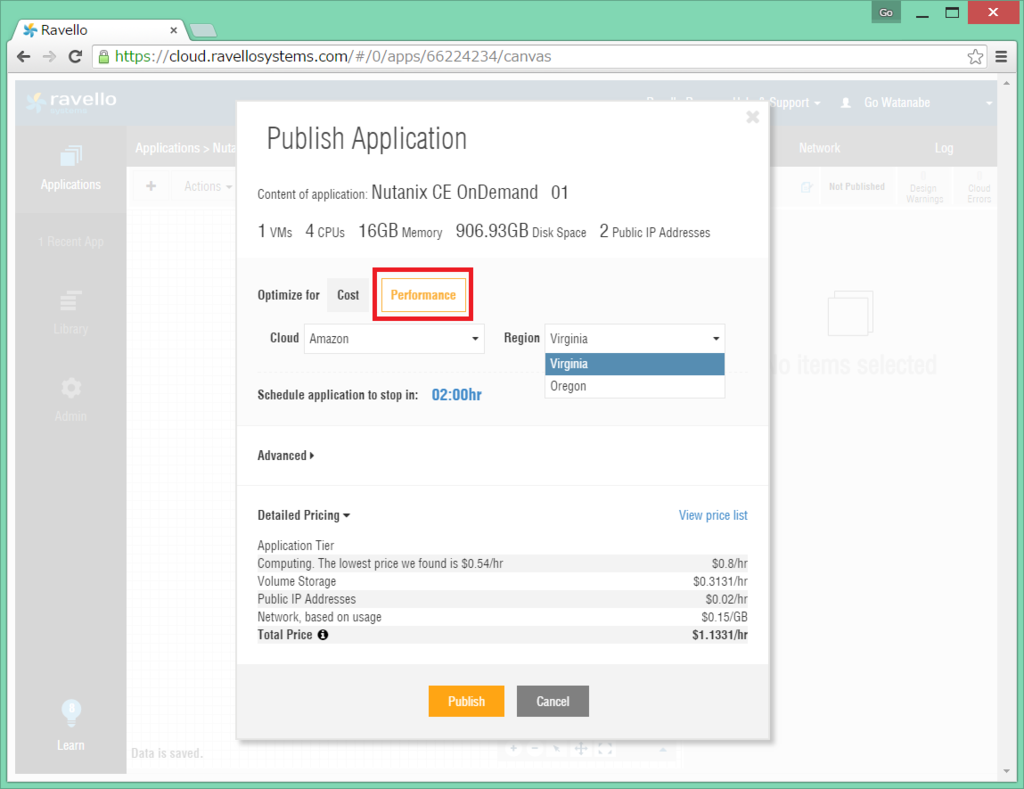Choose Oregon from region list
This screenshot has height=789, width=1024.
pyautogui.click(x=635, y=386)
